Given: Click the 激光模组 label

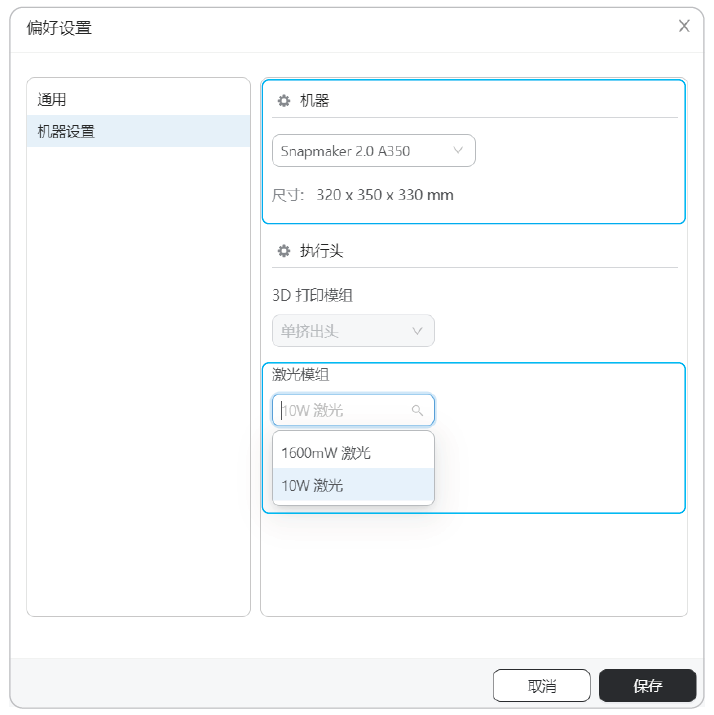Looking at the screenshot, I should click(300, 374).
